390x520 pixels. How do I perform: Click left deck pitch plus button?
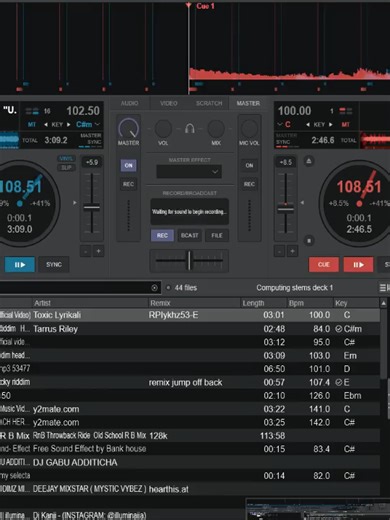pos(99,251)
